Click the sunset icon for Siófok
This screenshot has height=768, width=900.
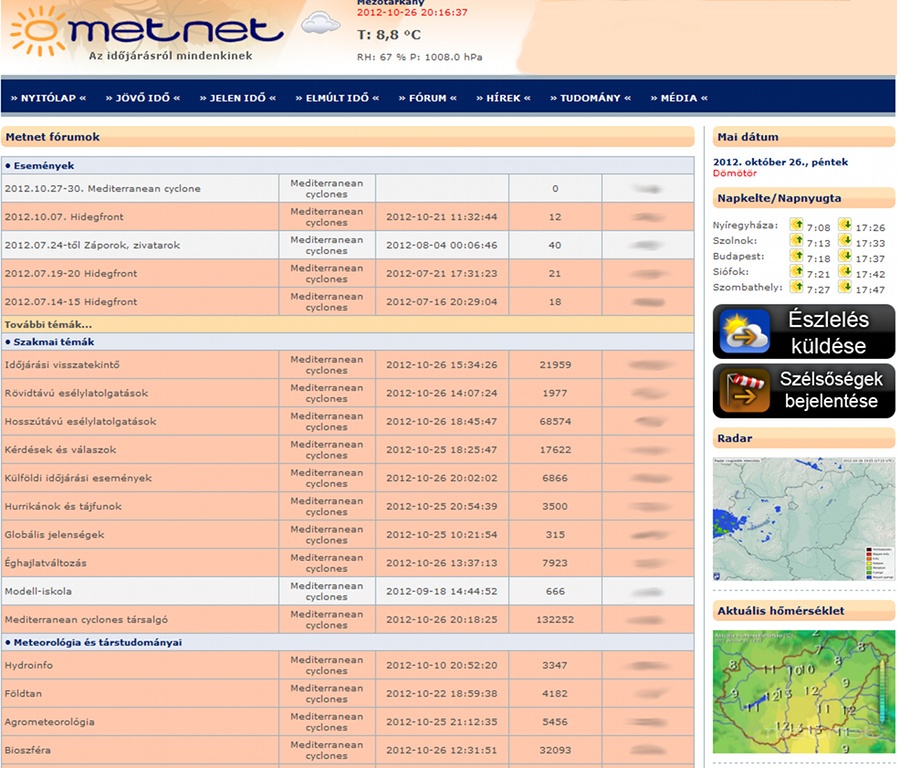(x=844, y=273)
